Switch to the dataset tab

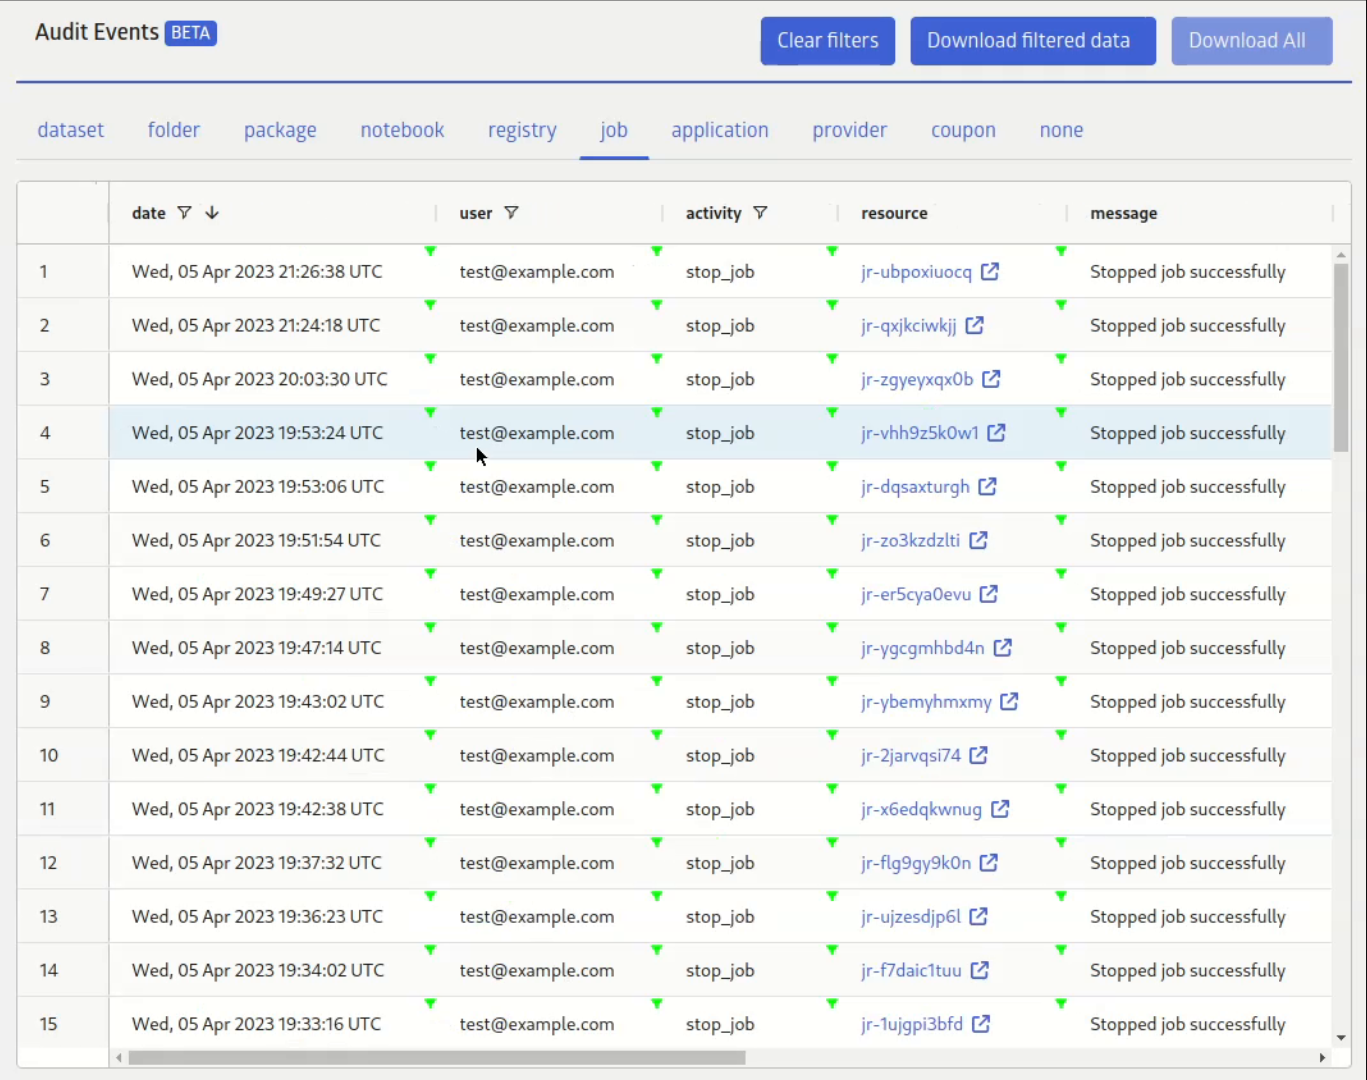point(71,130)
